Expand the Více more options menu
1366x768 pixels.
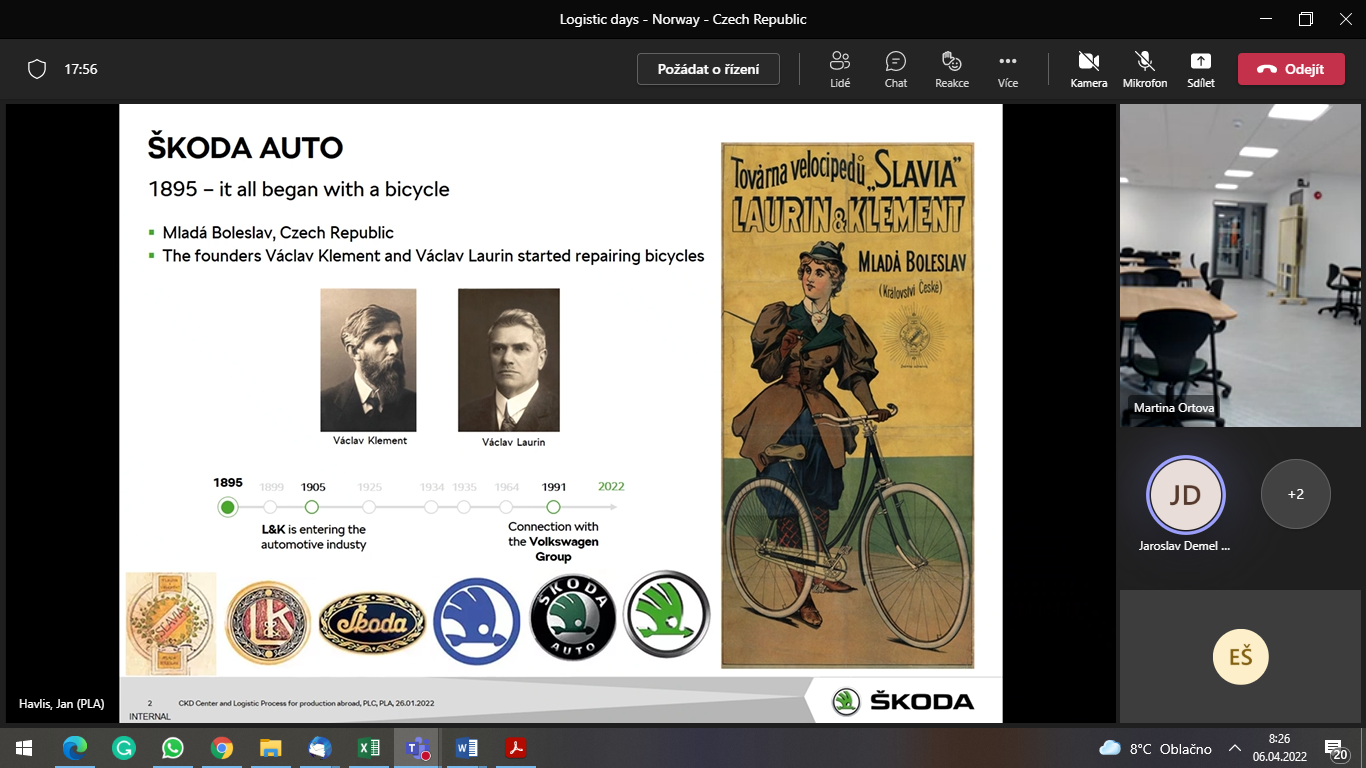[x=1007, y=69]
